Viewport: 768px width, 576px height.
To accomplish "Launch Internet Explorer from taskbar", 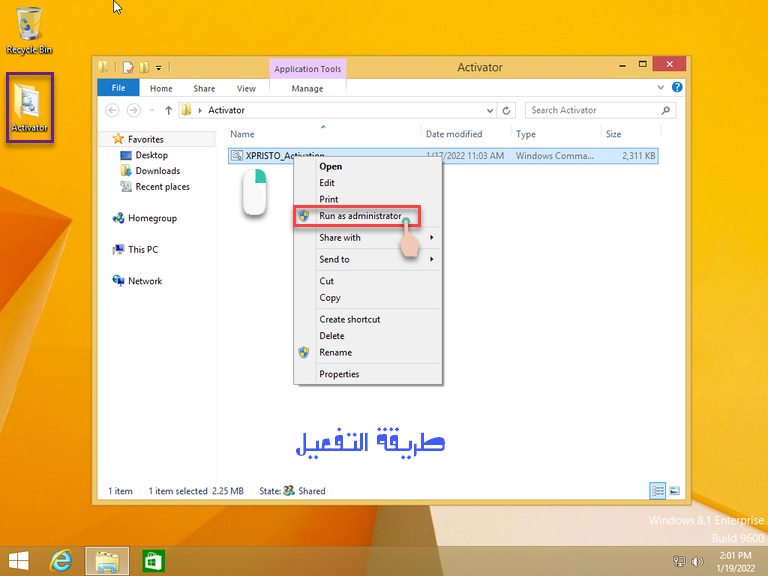I will pyautogui.click(x=61, y=561).
